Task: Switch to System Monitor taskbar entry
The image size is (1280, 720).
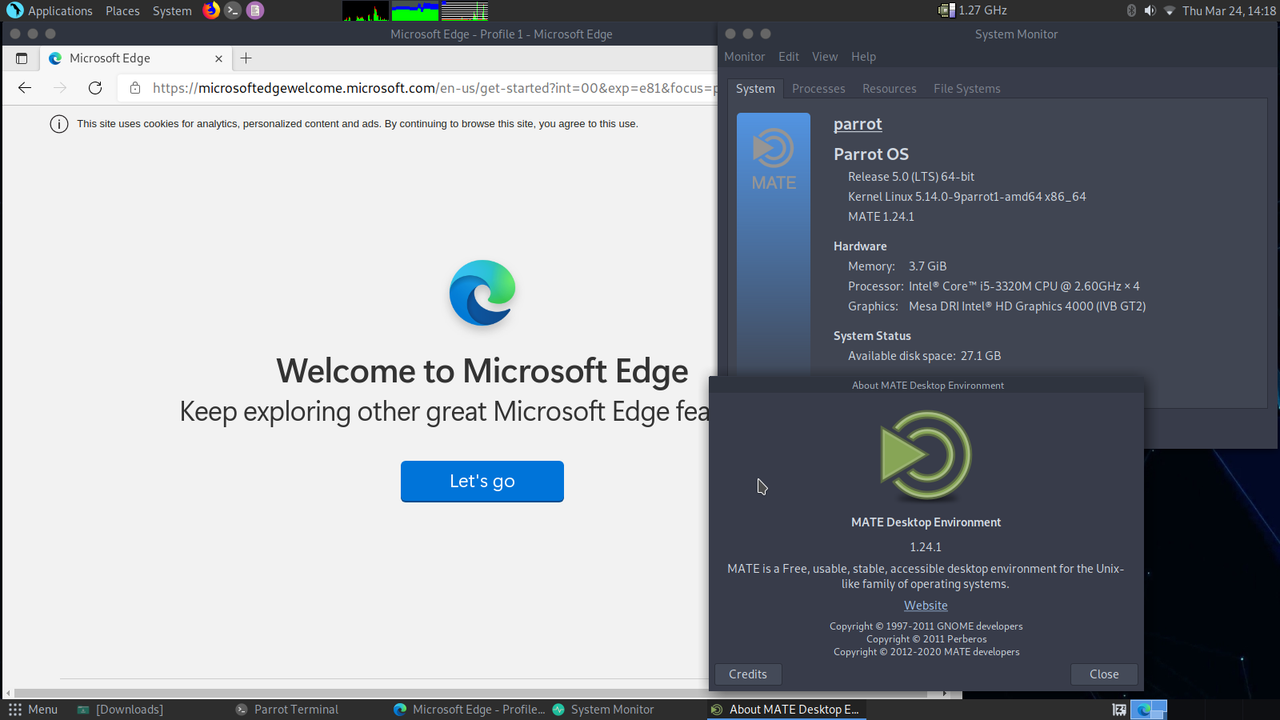Action: click(603, 709)
